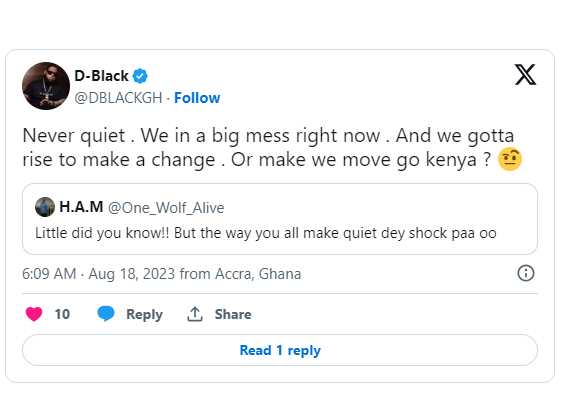This screenshot has width=588, height=396.
Task: Click D-Black's verified badge
Action: (140, 76)
